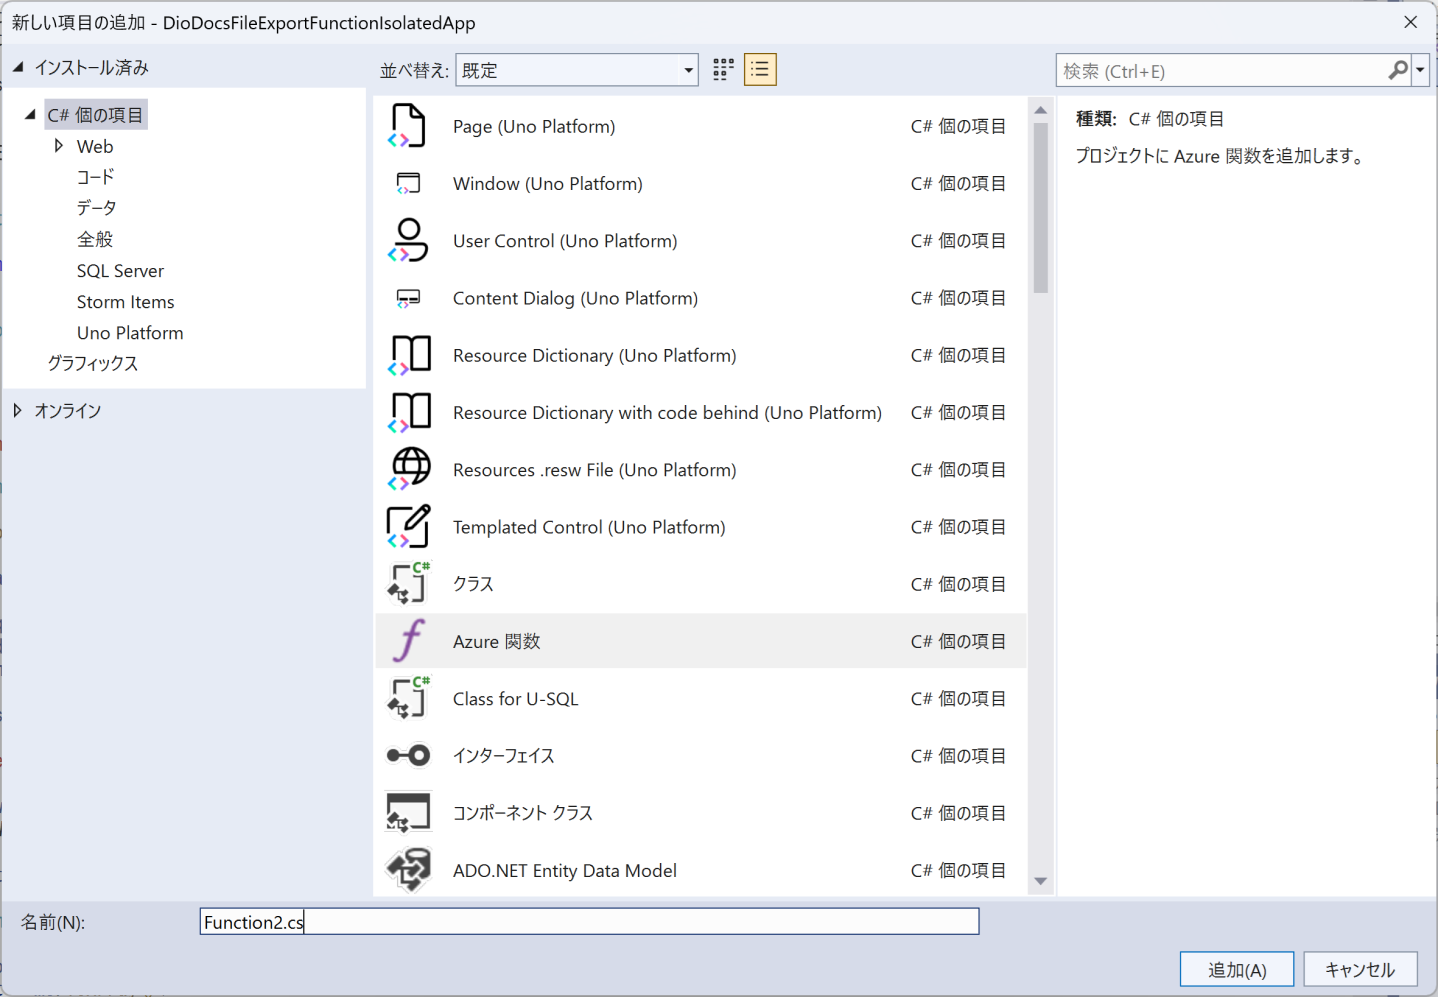Click the 検索 (Ctrl+E) search box

tap(1222, 70)
